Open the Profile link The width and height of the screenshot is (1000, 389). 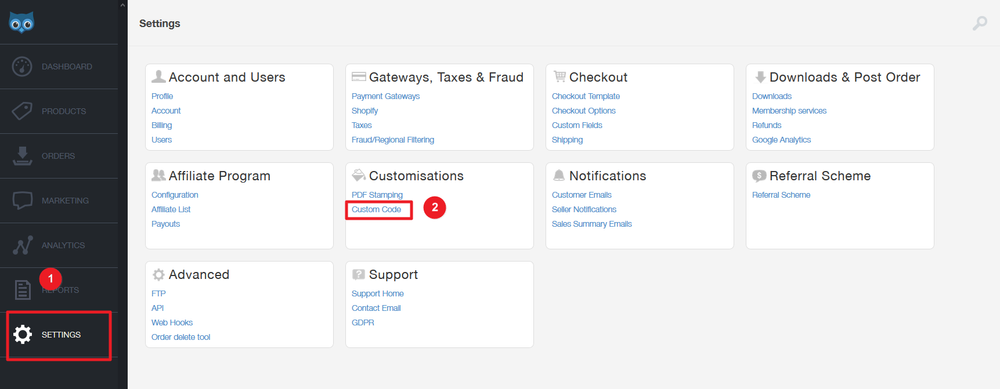pos(162,96)
